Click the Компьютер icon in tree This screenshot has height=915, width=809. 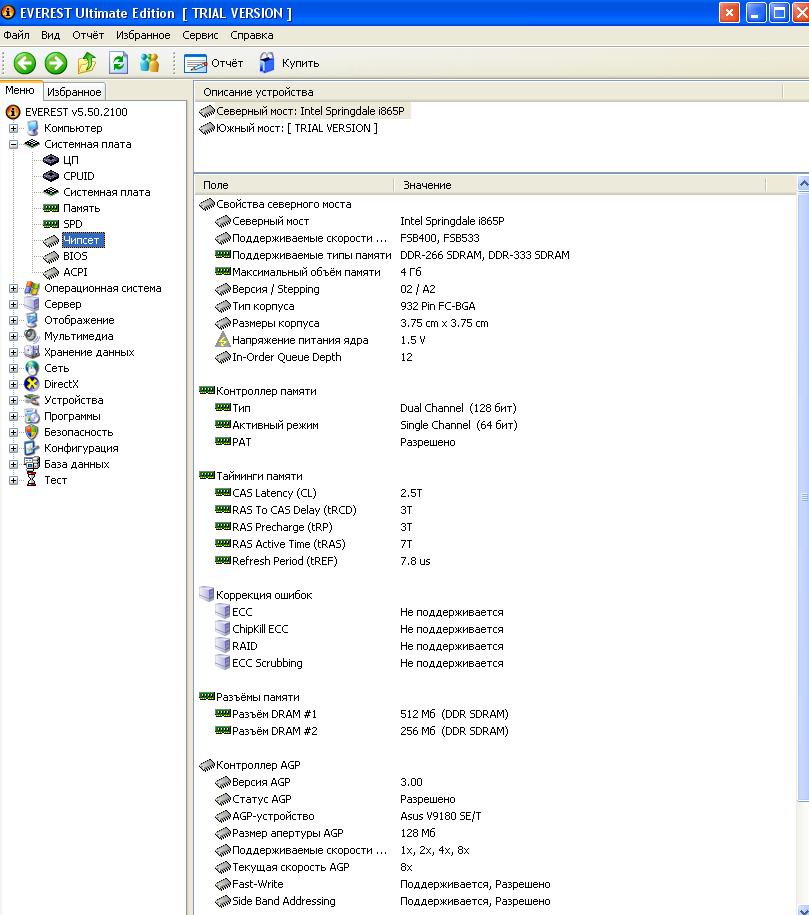pyautogui.click(x=33, y=128)
